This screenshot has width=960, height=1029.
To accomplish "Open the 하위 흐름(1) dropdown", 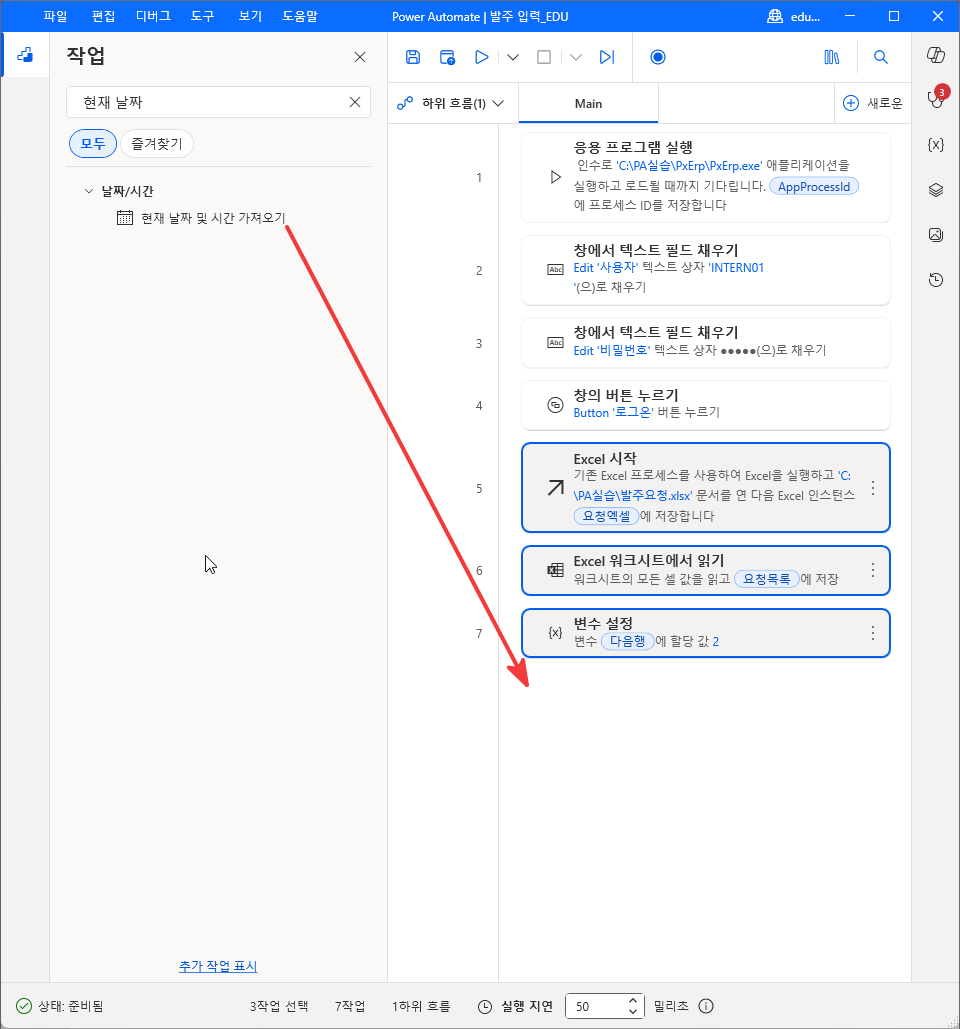I will click(451, 103).
